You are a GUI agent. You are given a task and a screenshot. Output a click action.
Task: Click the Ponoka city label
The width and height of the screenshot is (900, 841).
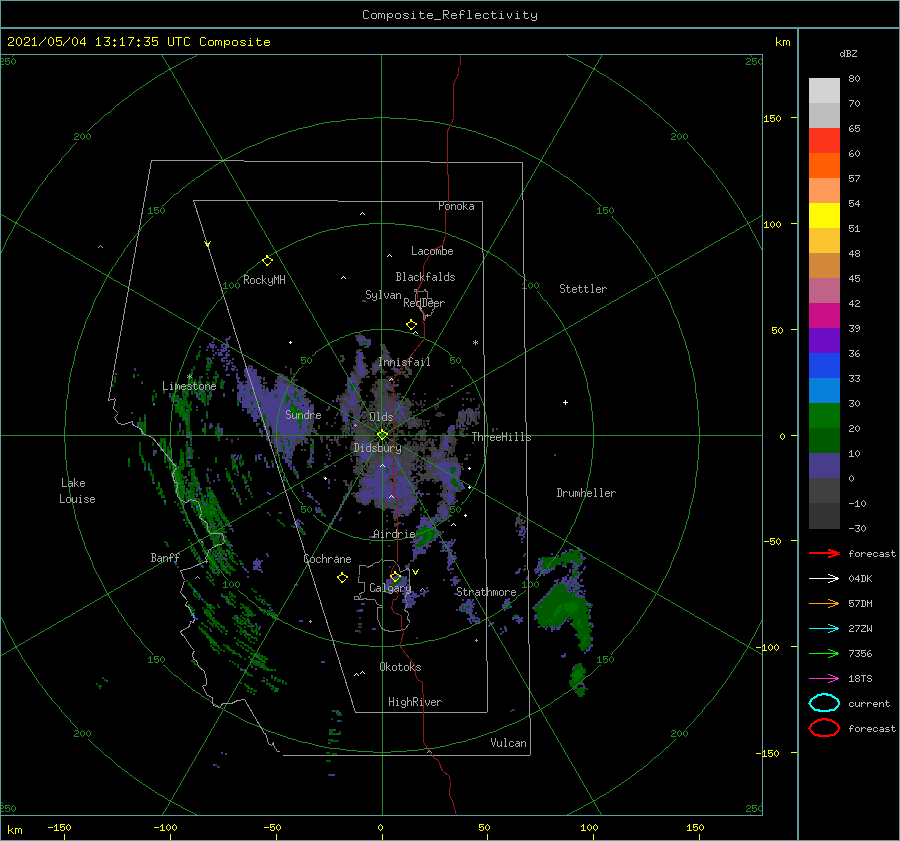456,206
